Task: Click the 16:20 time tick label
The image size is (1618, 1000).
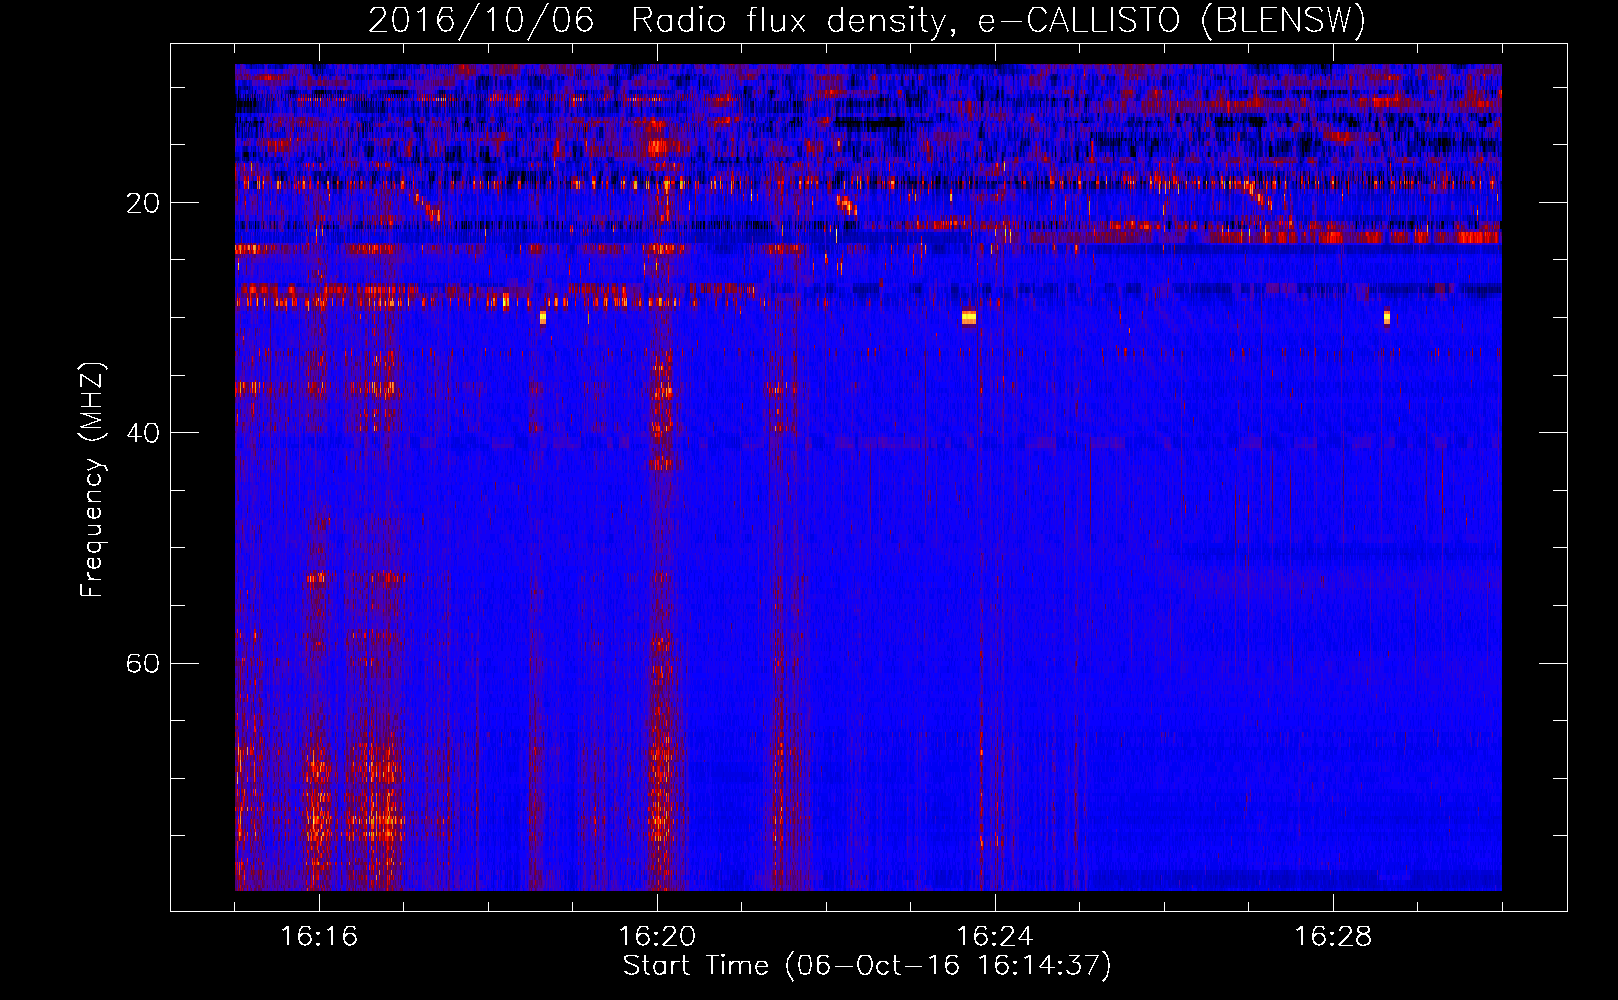Action: 657,936
